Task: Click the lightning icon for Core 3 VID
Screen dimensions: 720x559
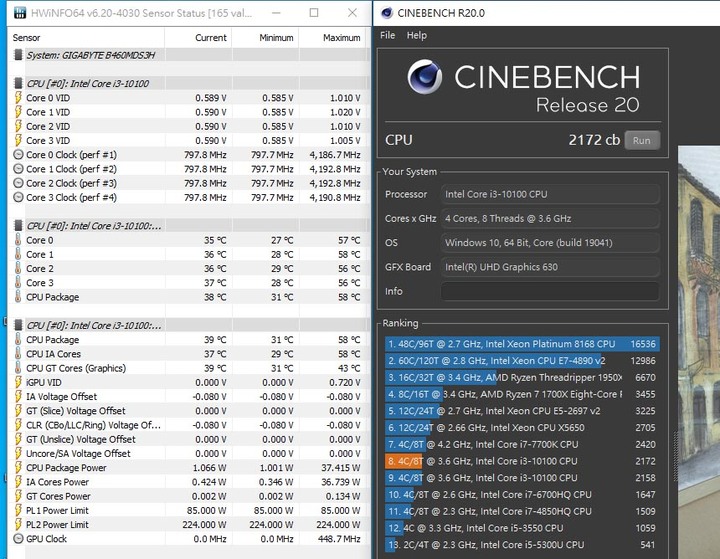Action: pyautogui.click(x=18, y=141)
